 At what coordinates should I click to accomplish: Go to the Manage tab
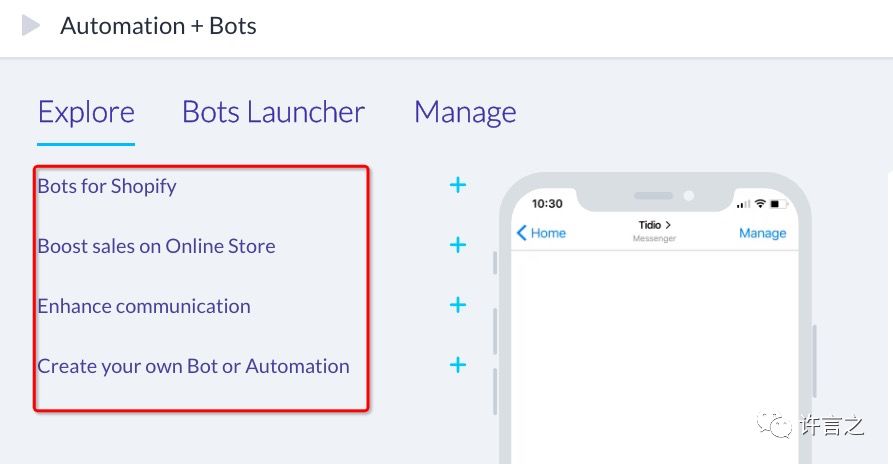click(x=465, y=113)
